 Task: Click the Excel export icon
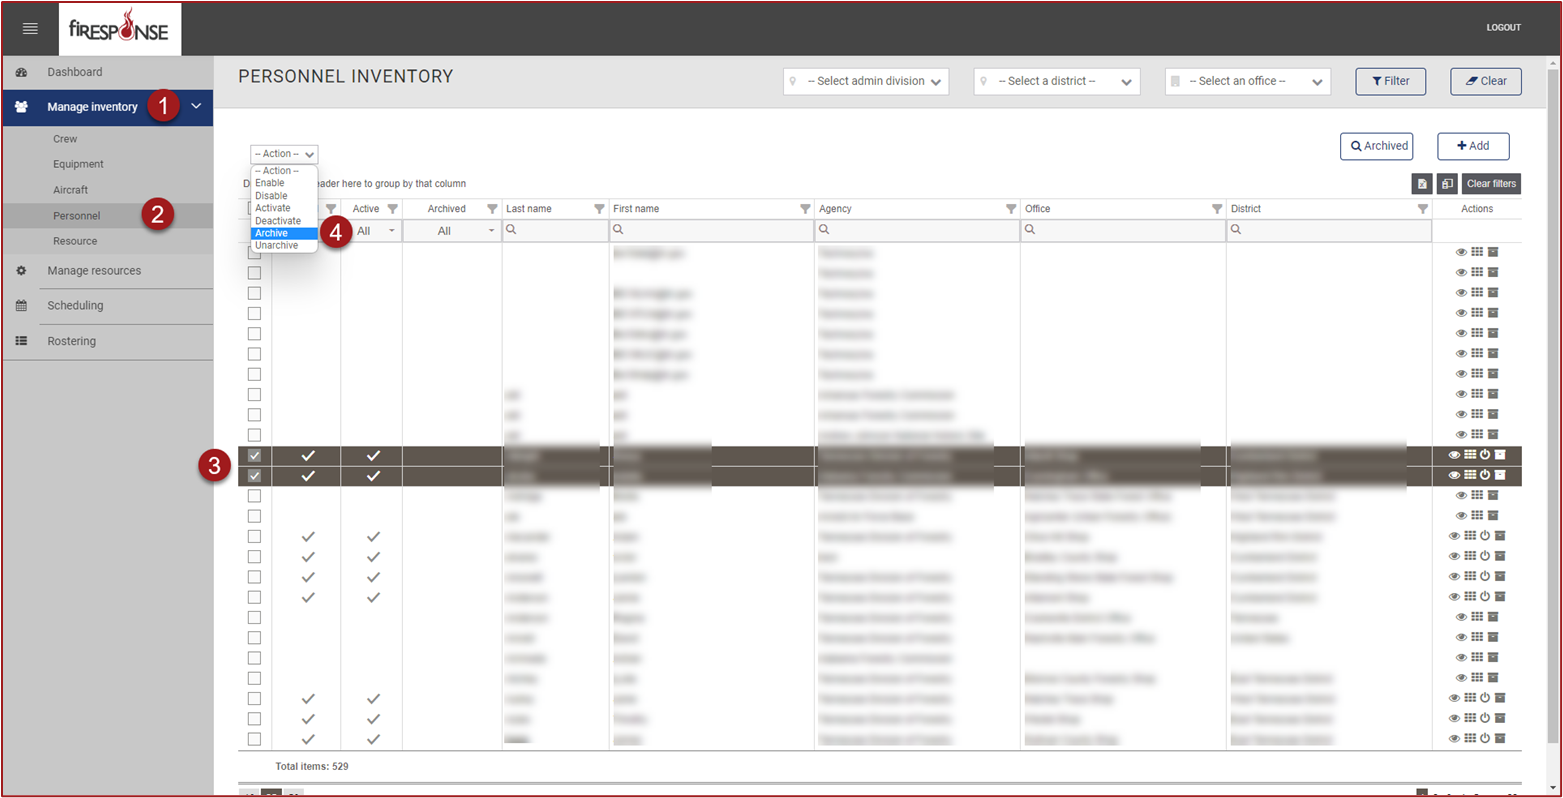pos(1422,184)
